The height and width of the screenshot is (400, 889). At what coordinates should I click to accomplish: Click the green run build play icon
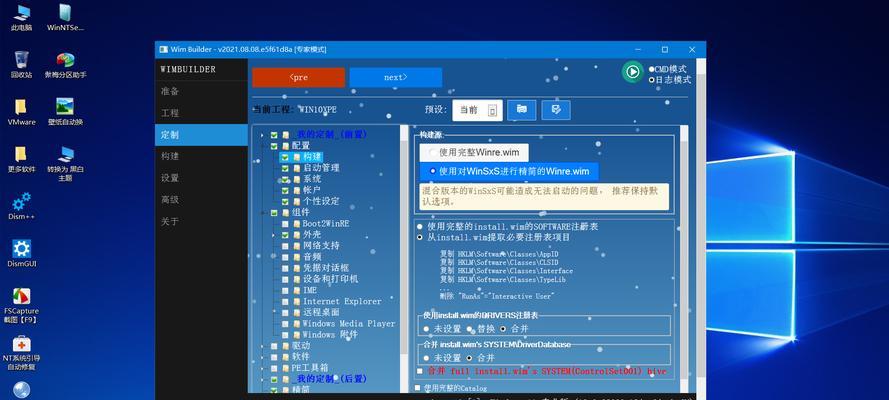point(632,72)
